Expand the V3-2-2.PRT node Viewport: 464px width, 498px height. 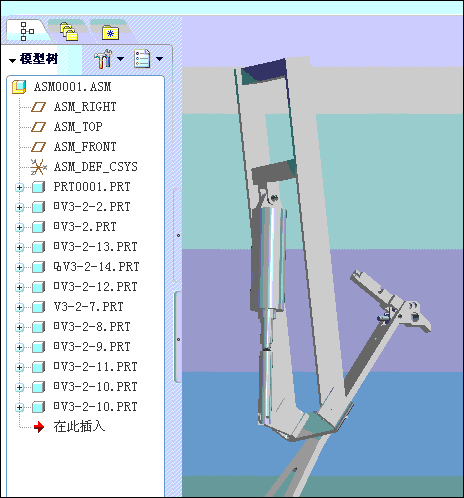[19, 208]
